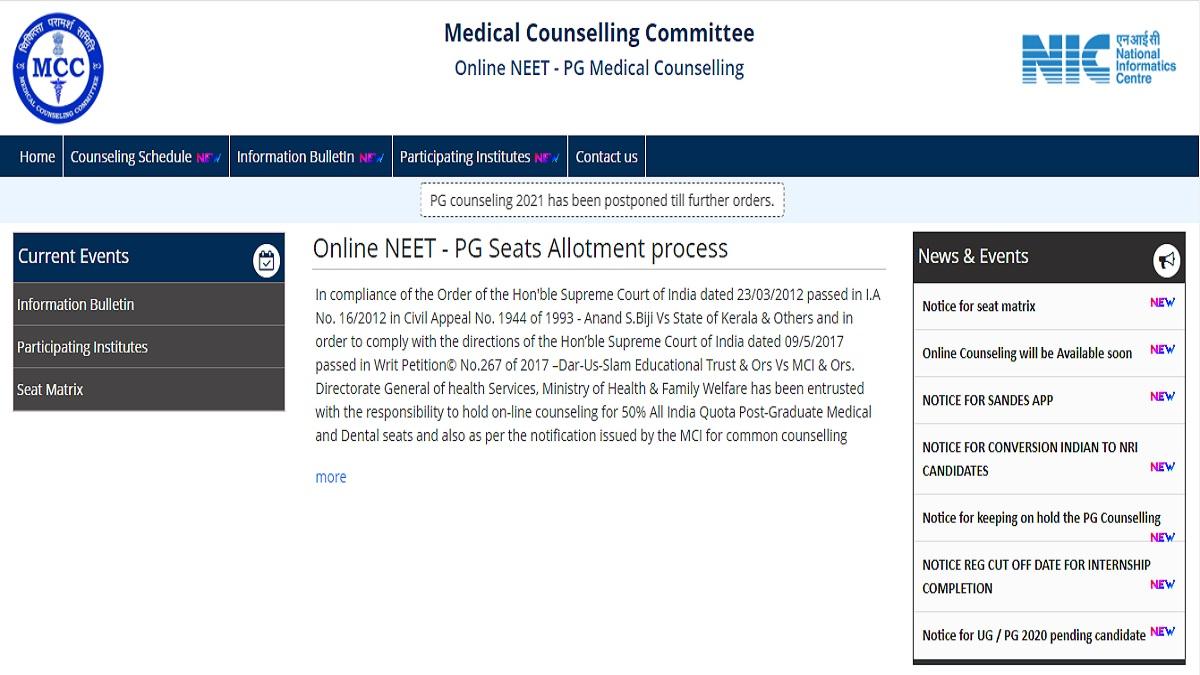Open the Contact us menu item
Screen dimensions: 1200x675
[606, 156]
